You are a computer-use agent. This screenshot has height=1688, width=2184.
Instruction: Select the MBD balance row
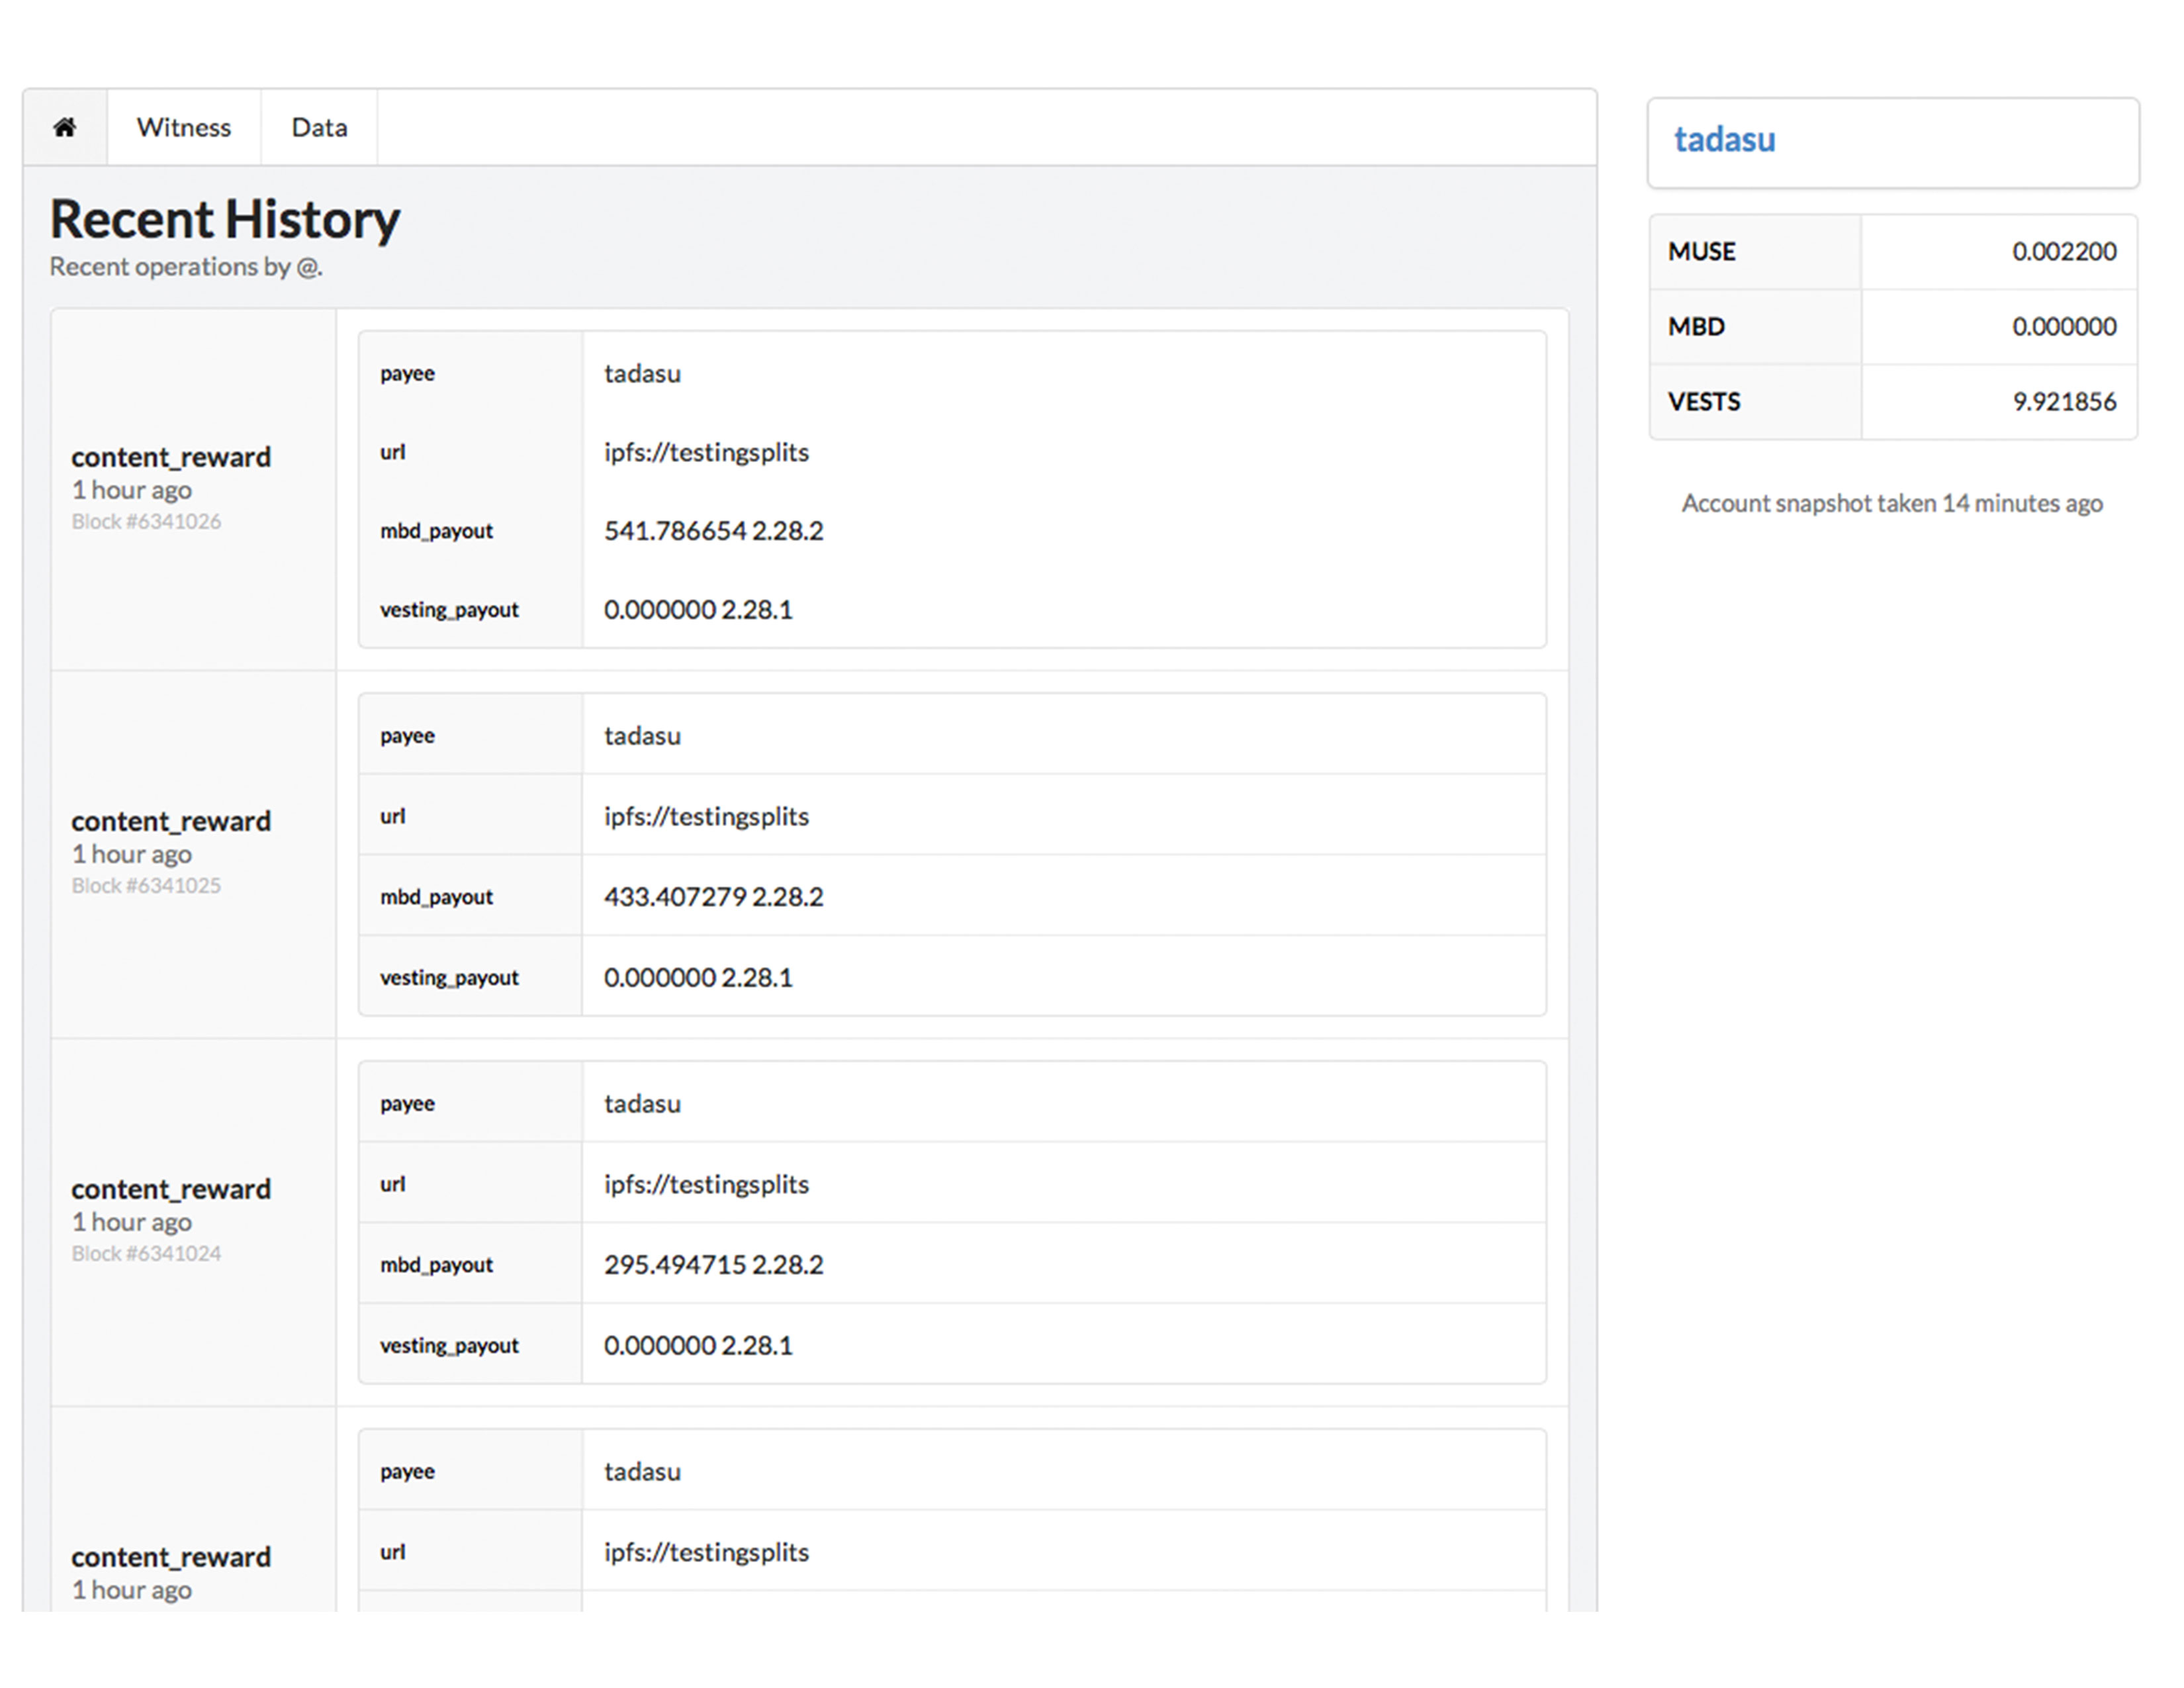pos(1893,327)
